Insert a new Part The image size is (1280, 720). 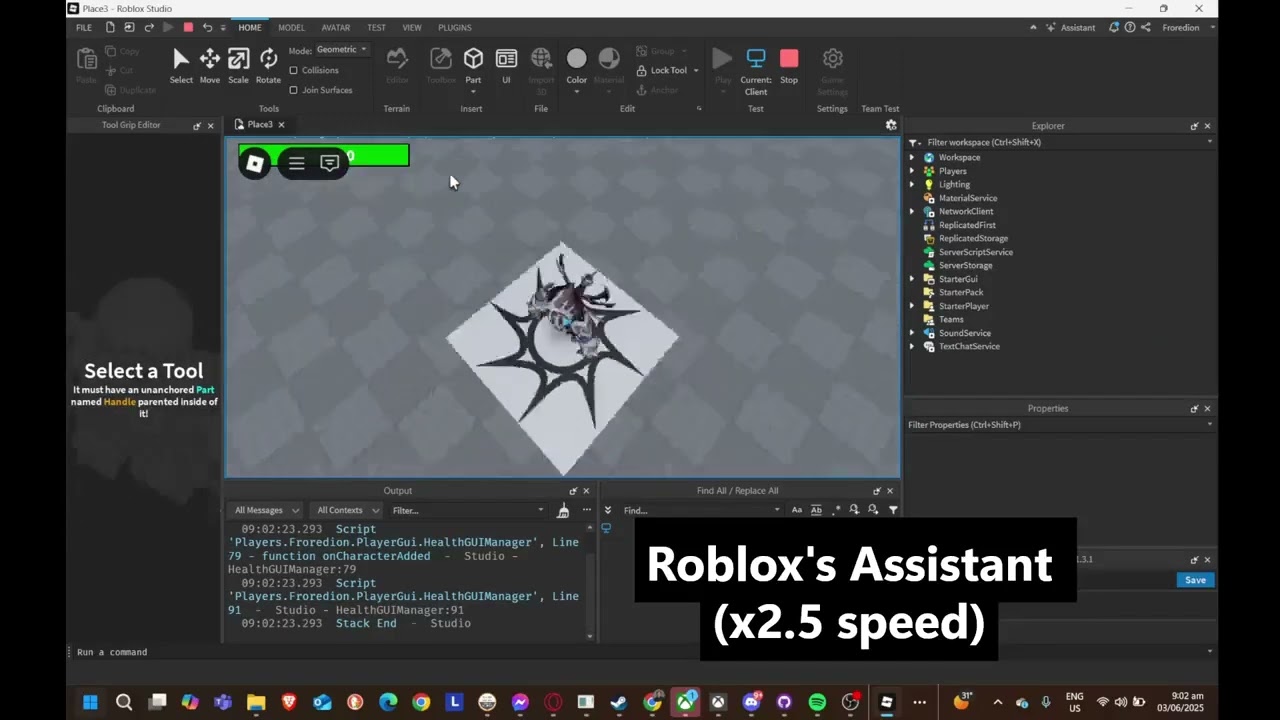pos(473,65)
